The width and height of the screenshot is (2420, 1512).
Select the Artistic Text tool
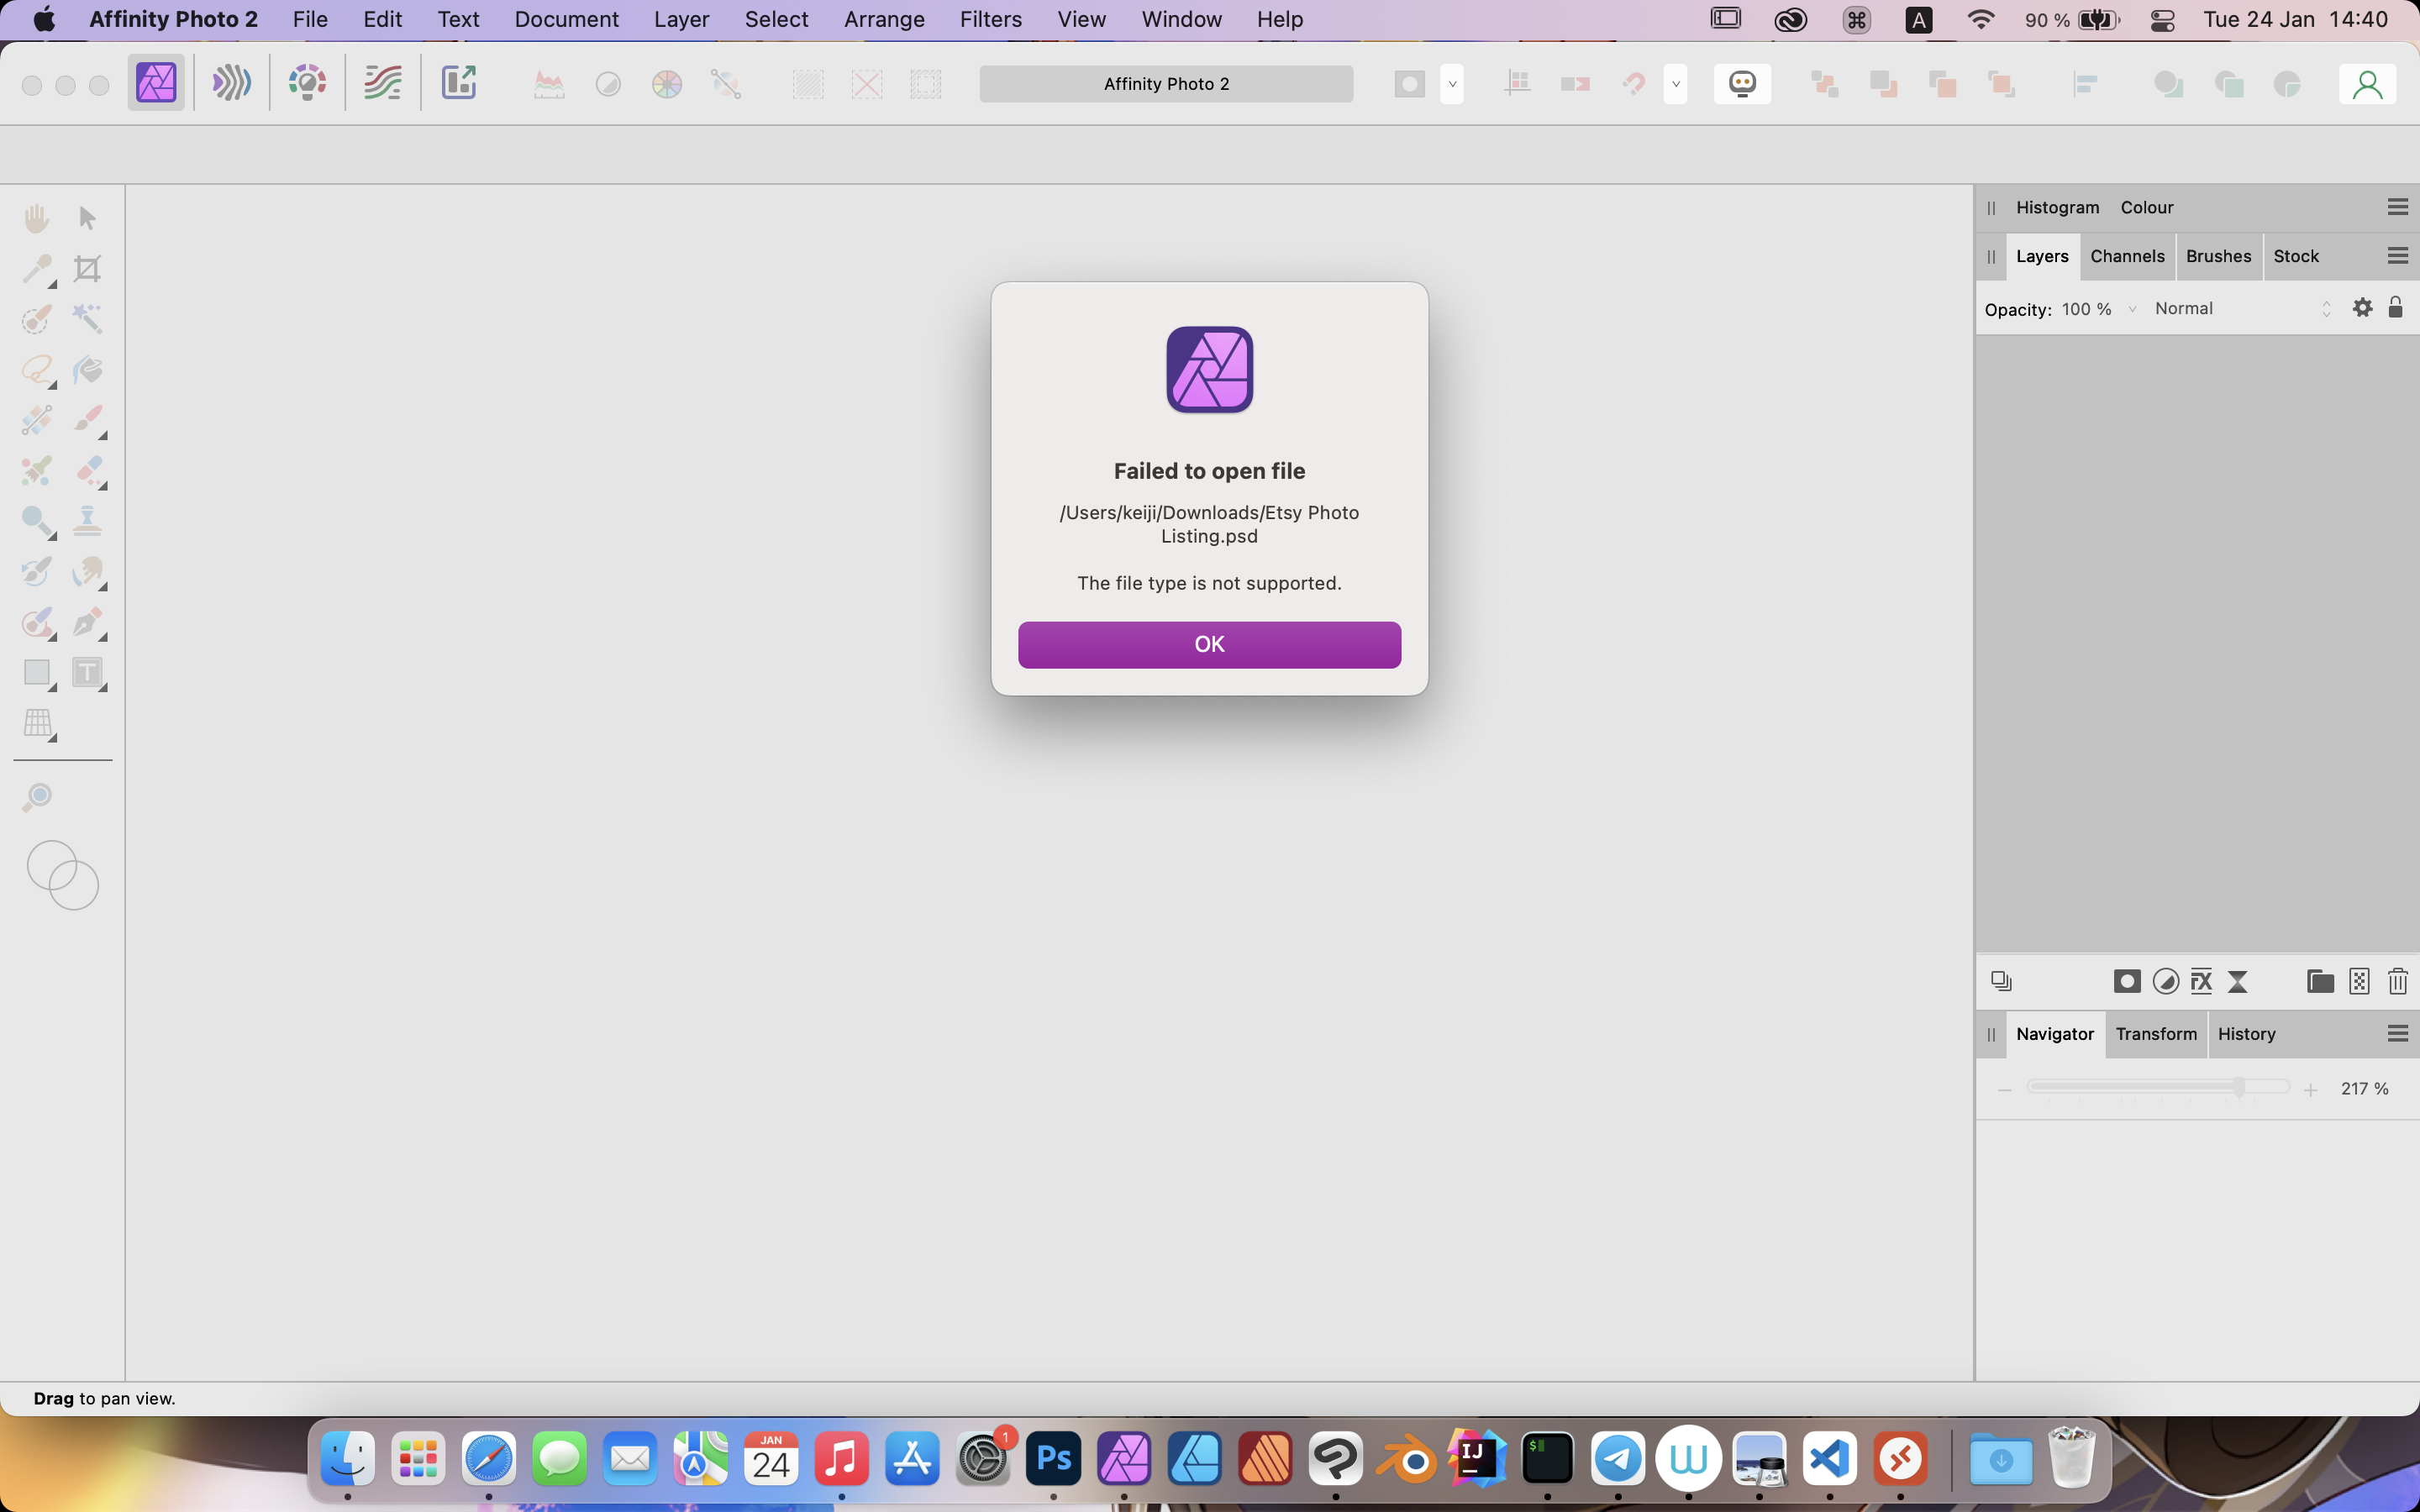click(x=87, y=672)
